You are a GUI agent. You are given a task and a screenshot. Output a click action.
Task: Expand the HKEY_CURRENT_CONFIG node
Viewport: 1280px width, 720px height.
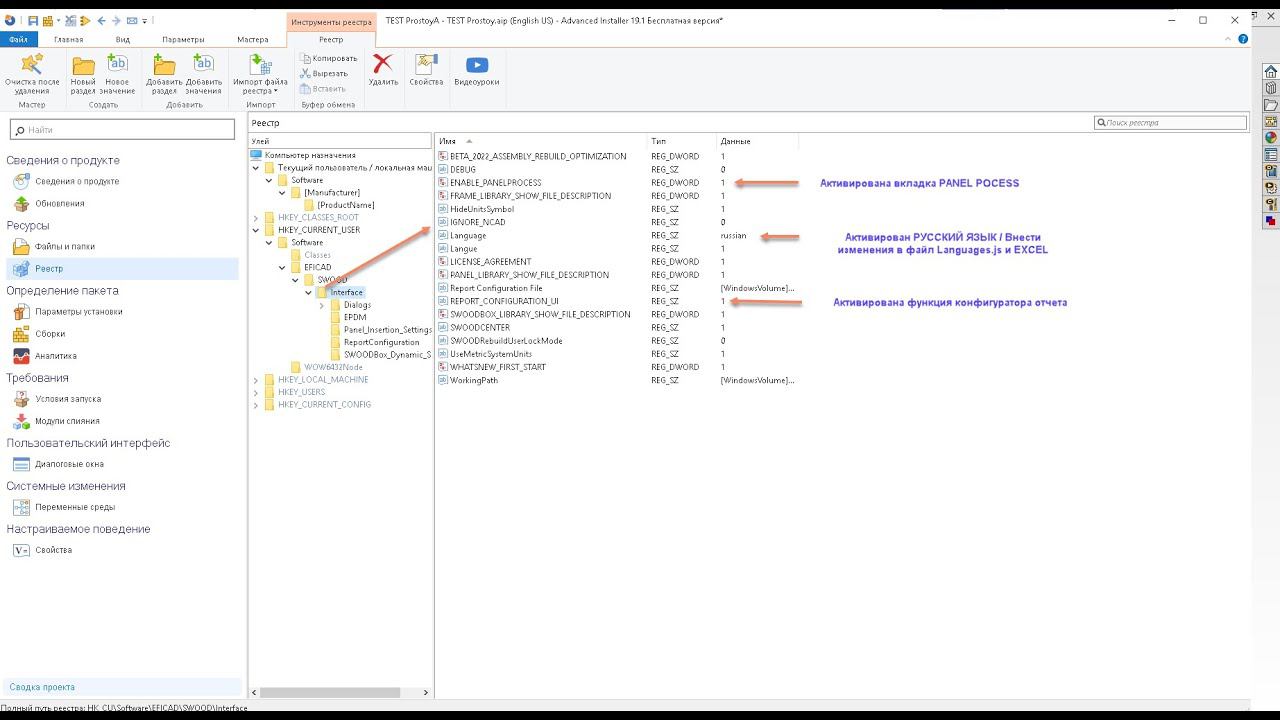tap(256, 405)
